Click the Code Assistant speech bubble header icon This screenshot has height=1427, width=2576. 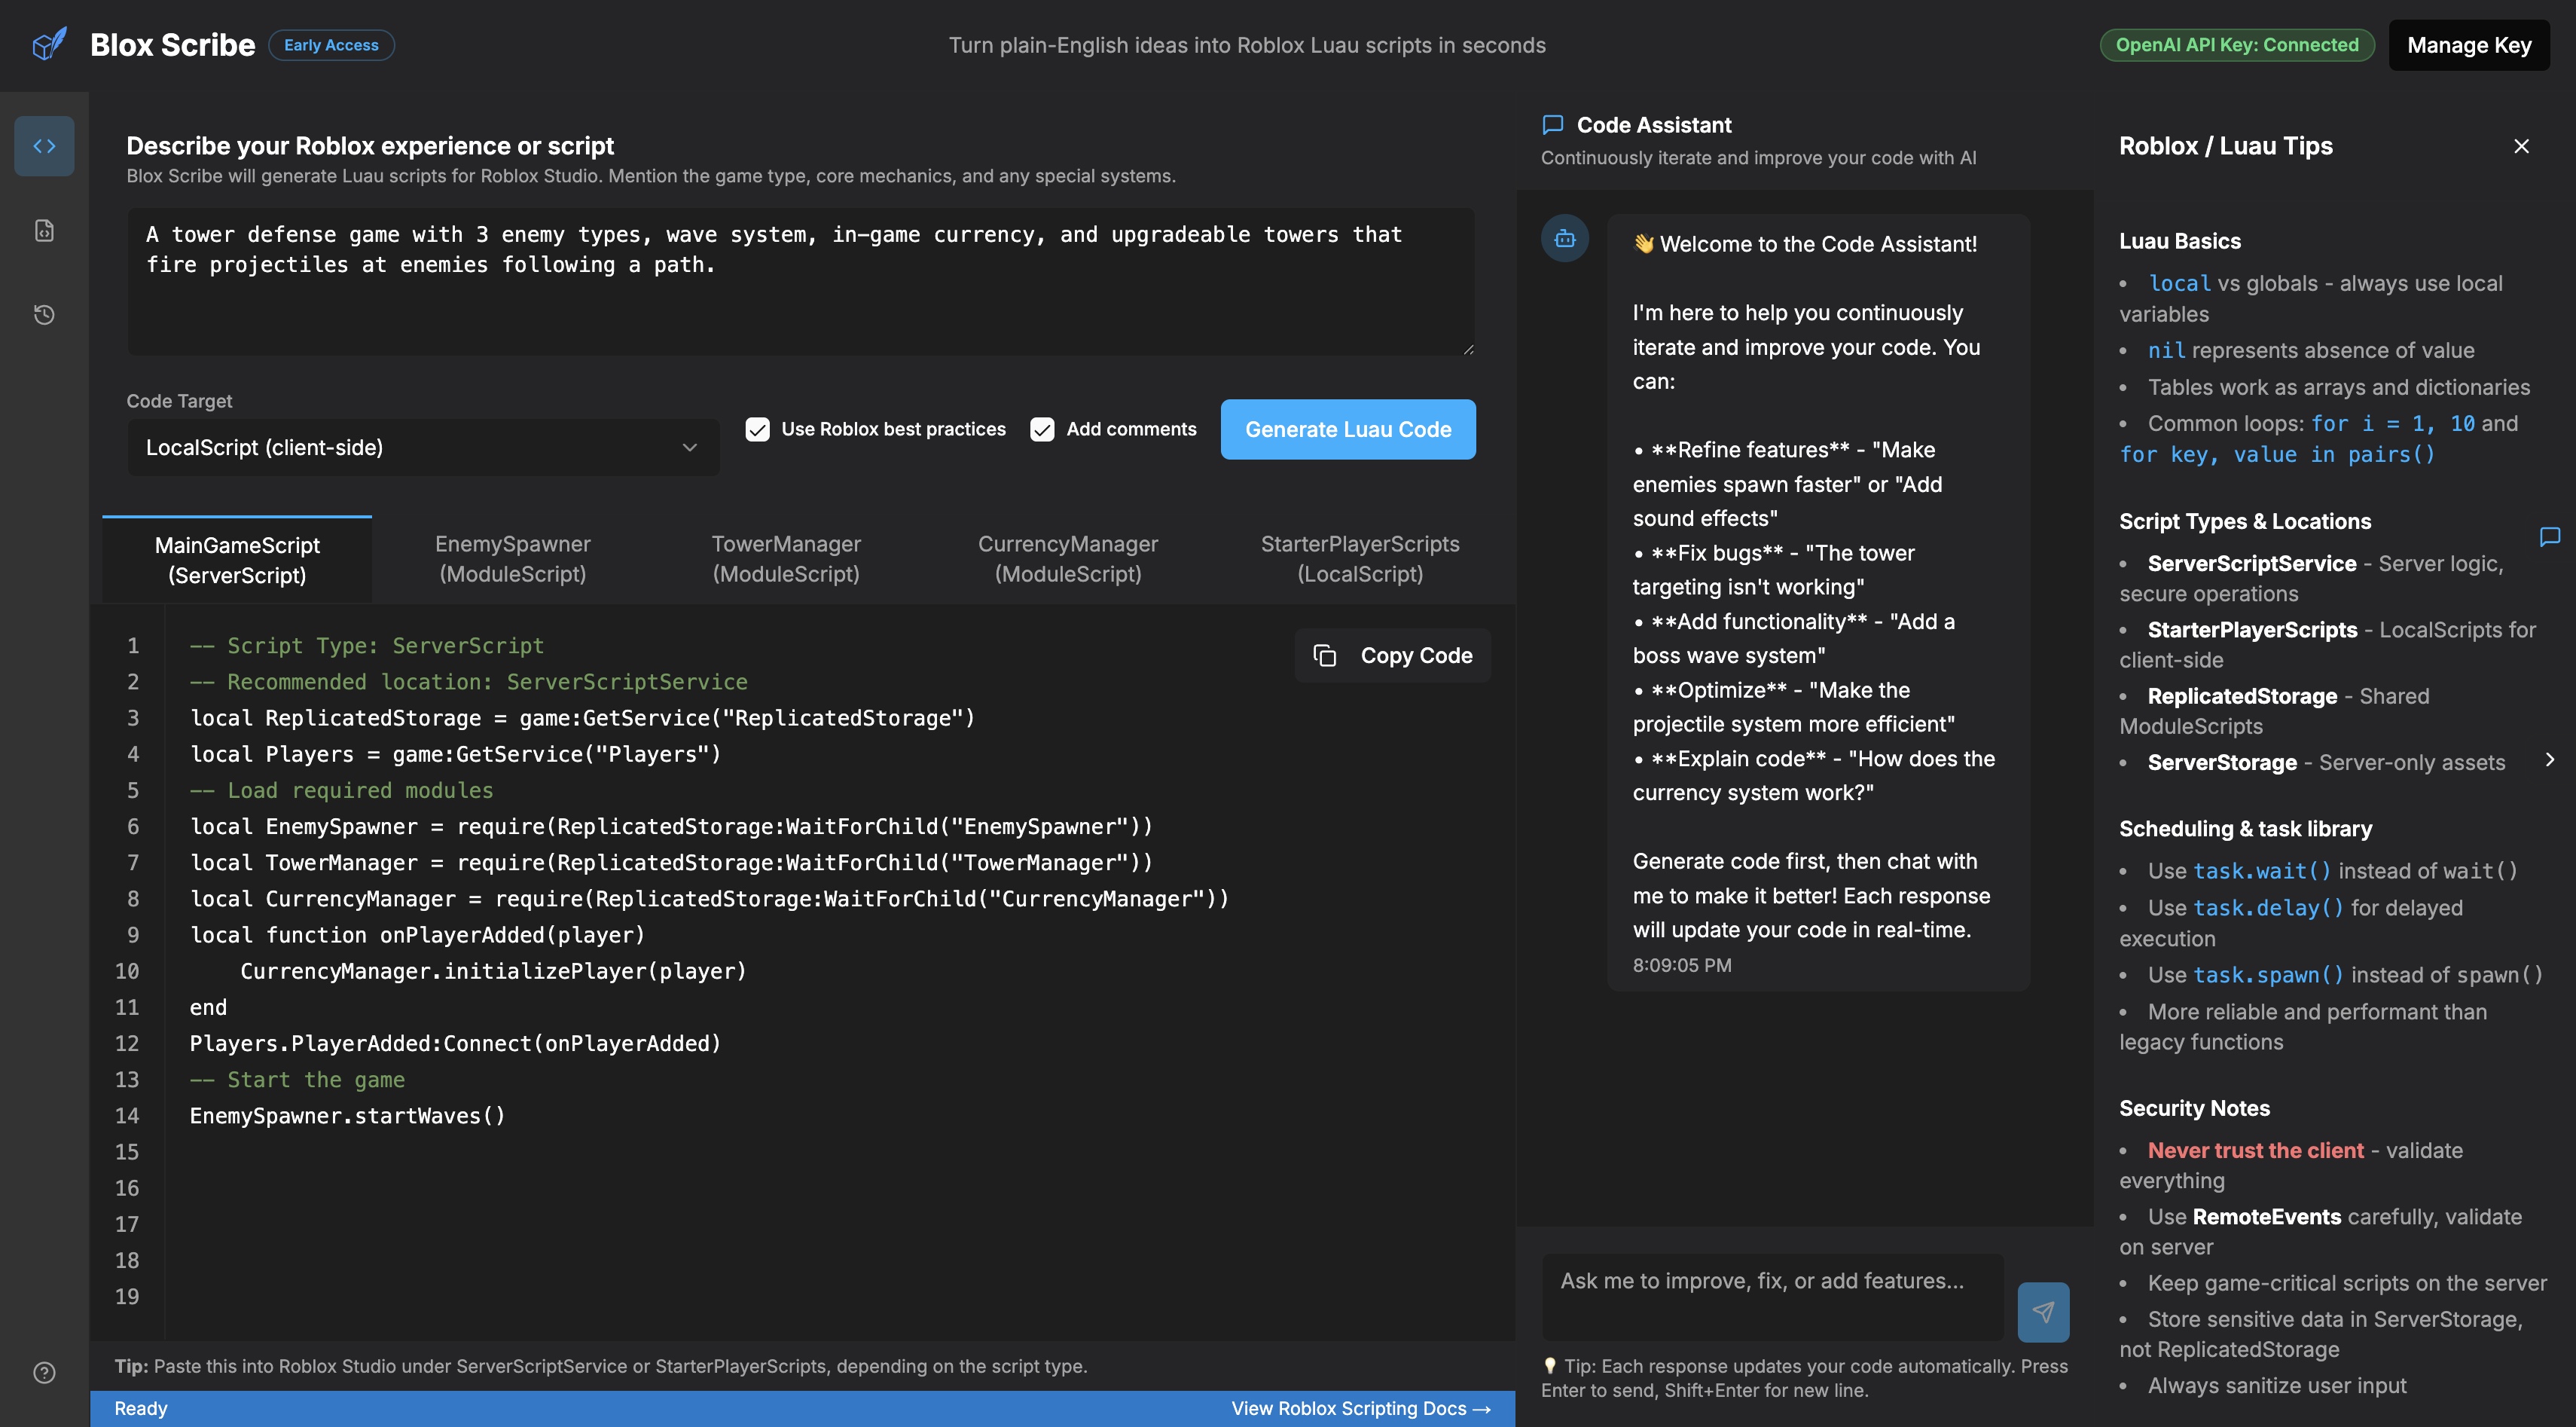(x=1552, y=124)
